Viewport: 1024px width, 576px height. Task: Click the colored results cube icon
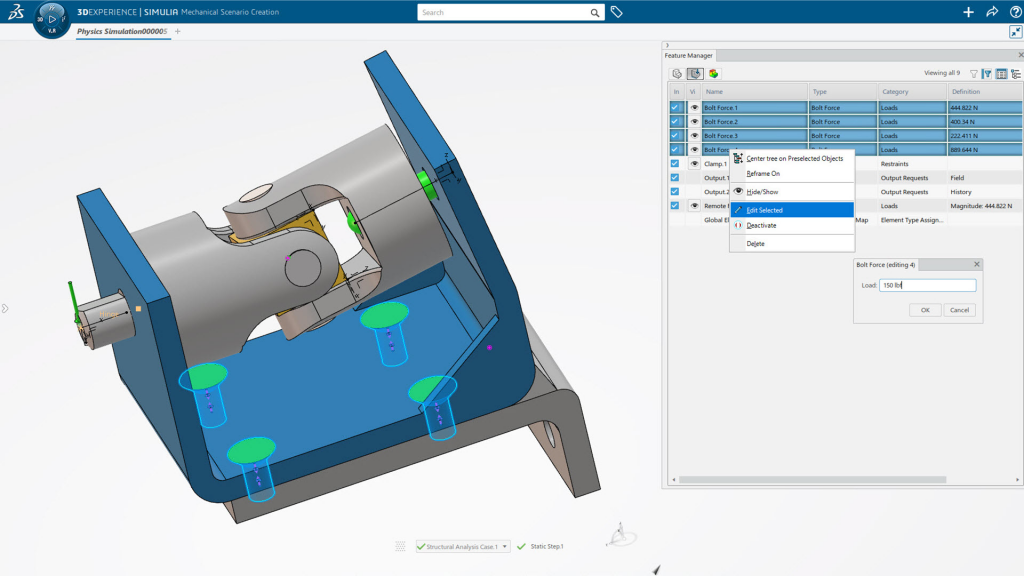click(713, 74)
